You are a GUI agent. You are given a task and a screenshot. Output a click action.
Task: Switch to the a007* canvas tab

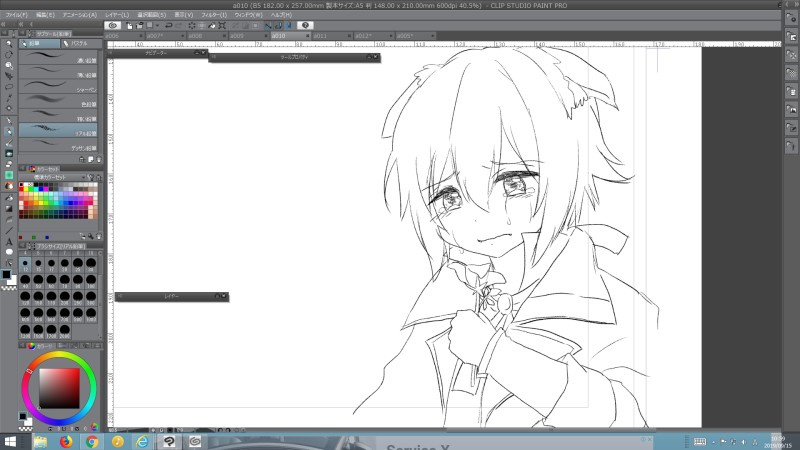tap(164, 36)
